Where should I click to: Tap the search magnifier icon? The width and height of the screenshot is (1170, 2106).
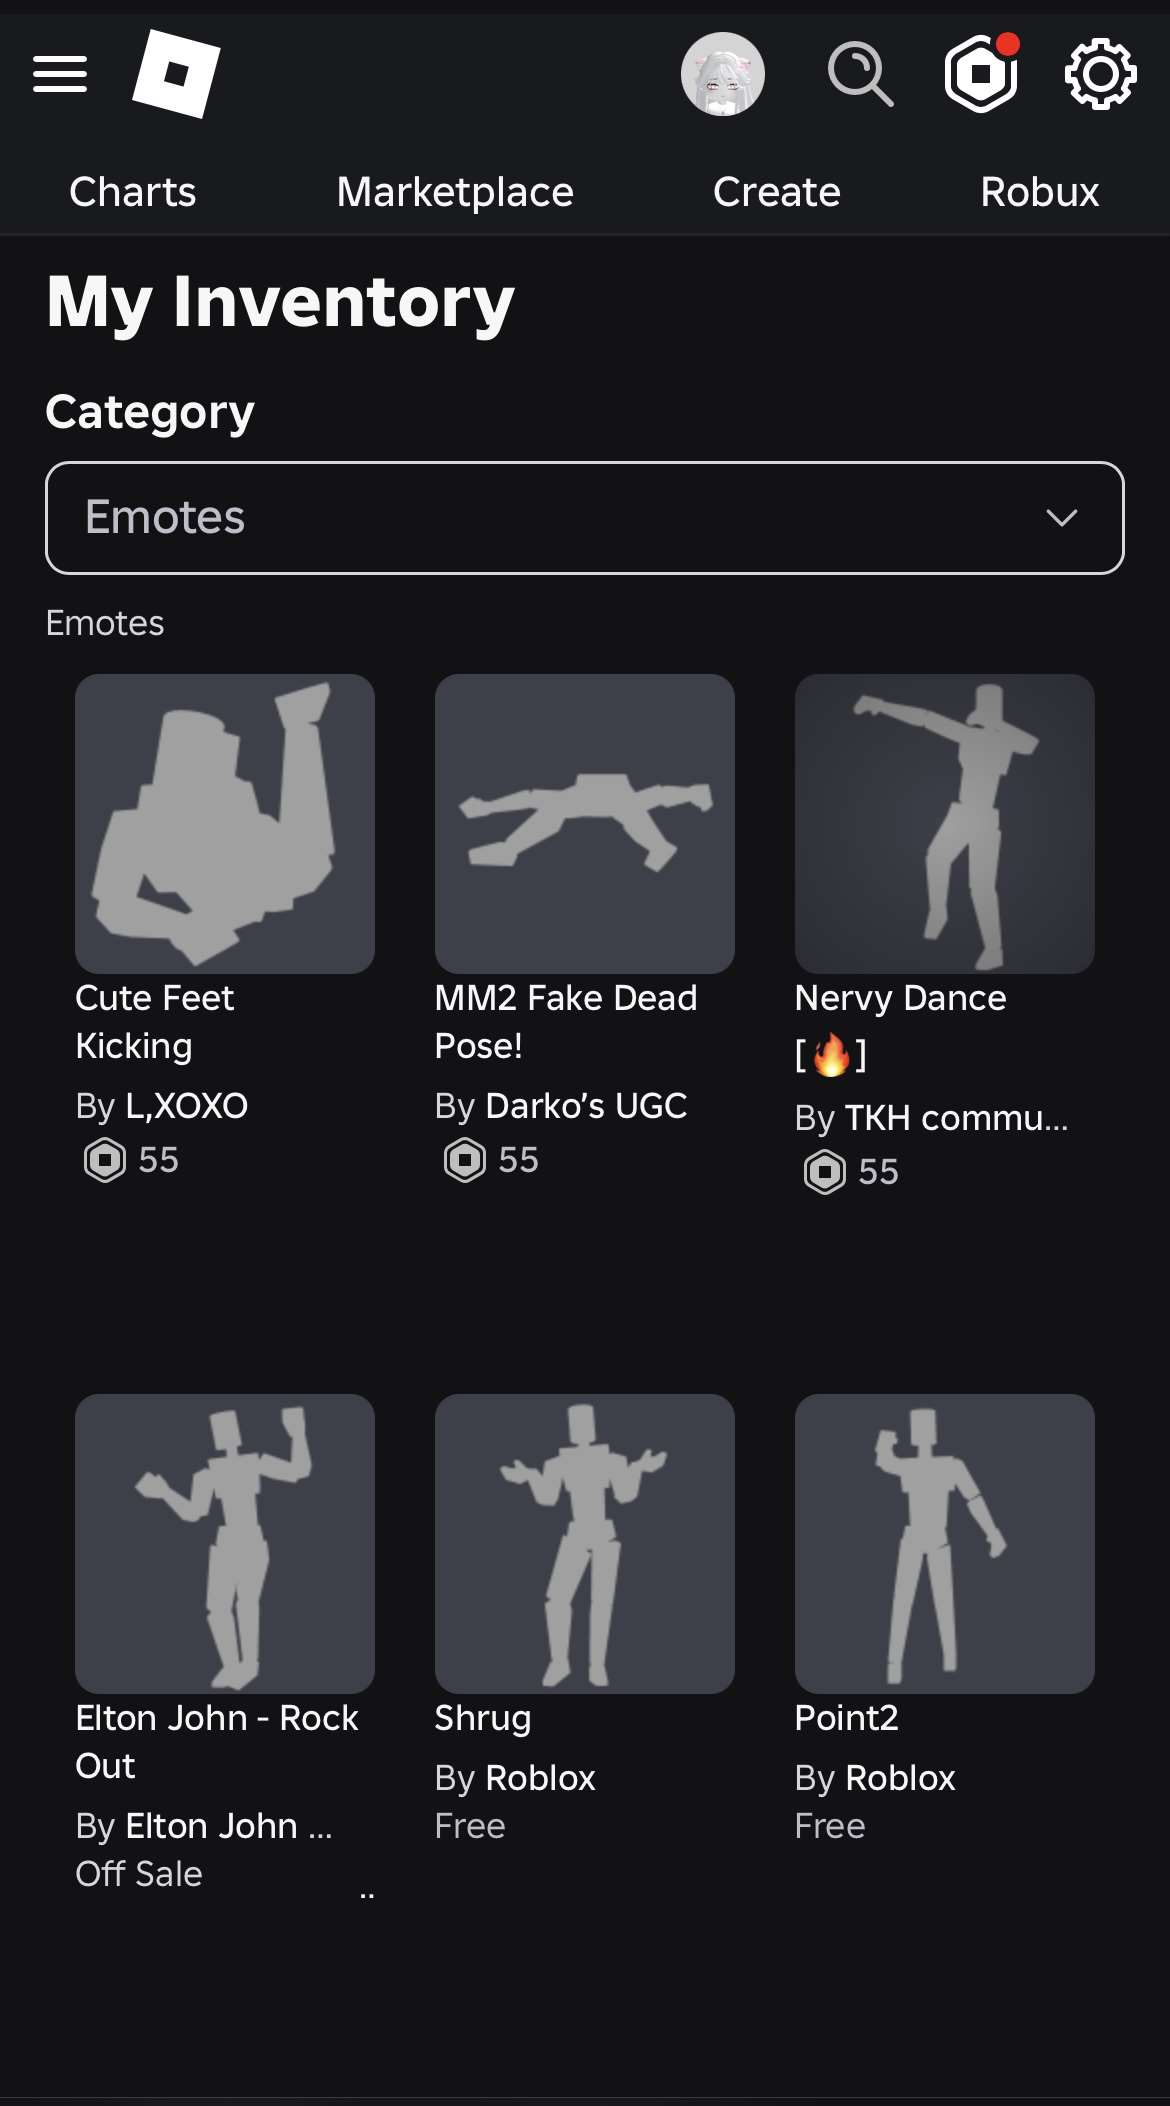(860, 74)
